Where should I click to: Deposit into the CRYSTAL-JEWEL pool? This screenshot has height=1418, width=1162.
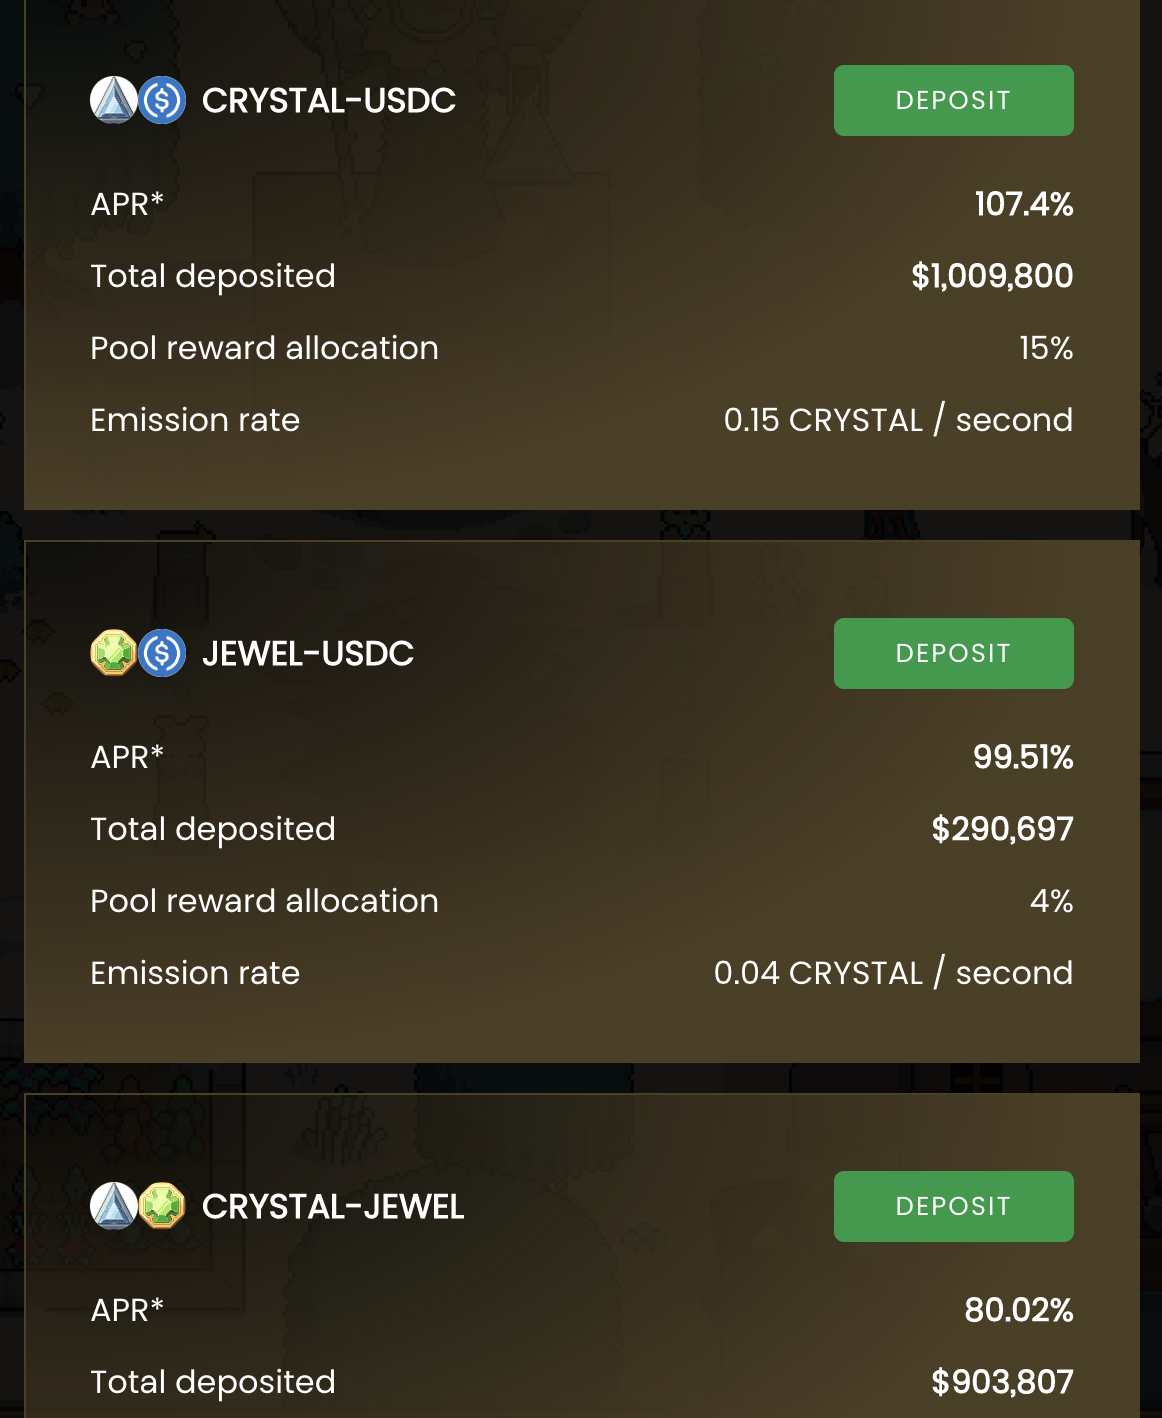pos(954,1206)
